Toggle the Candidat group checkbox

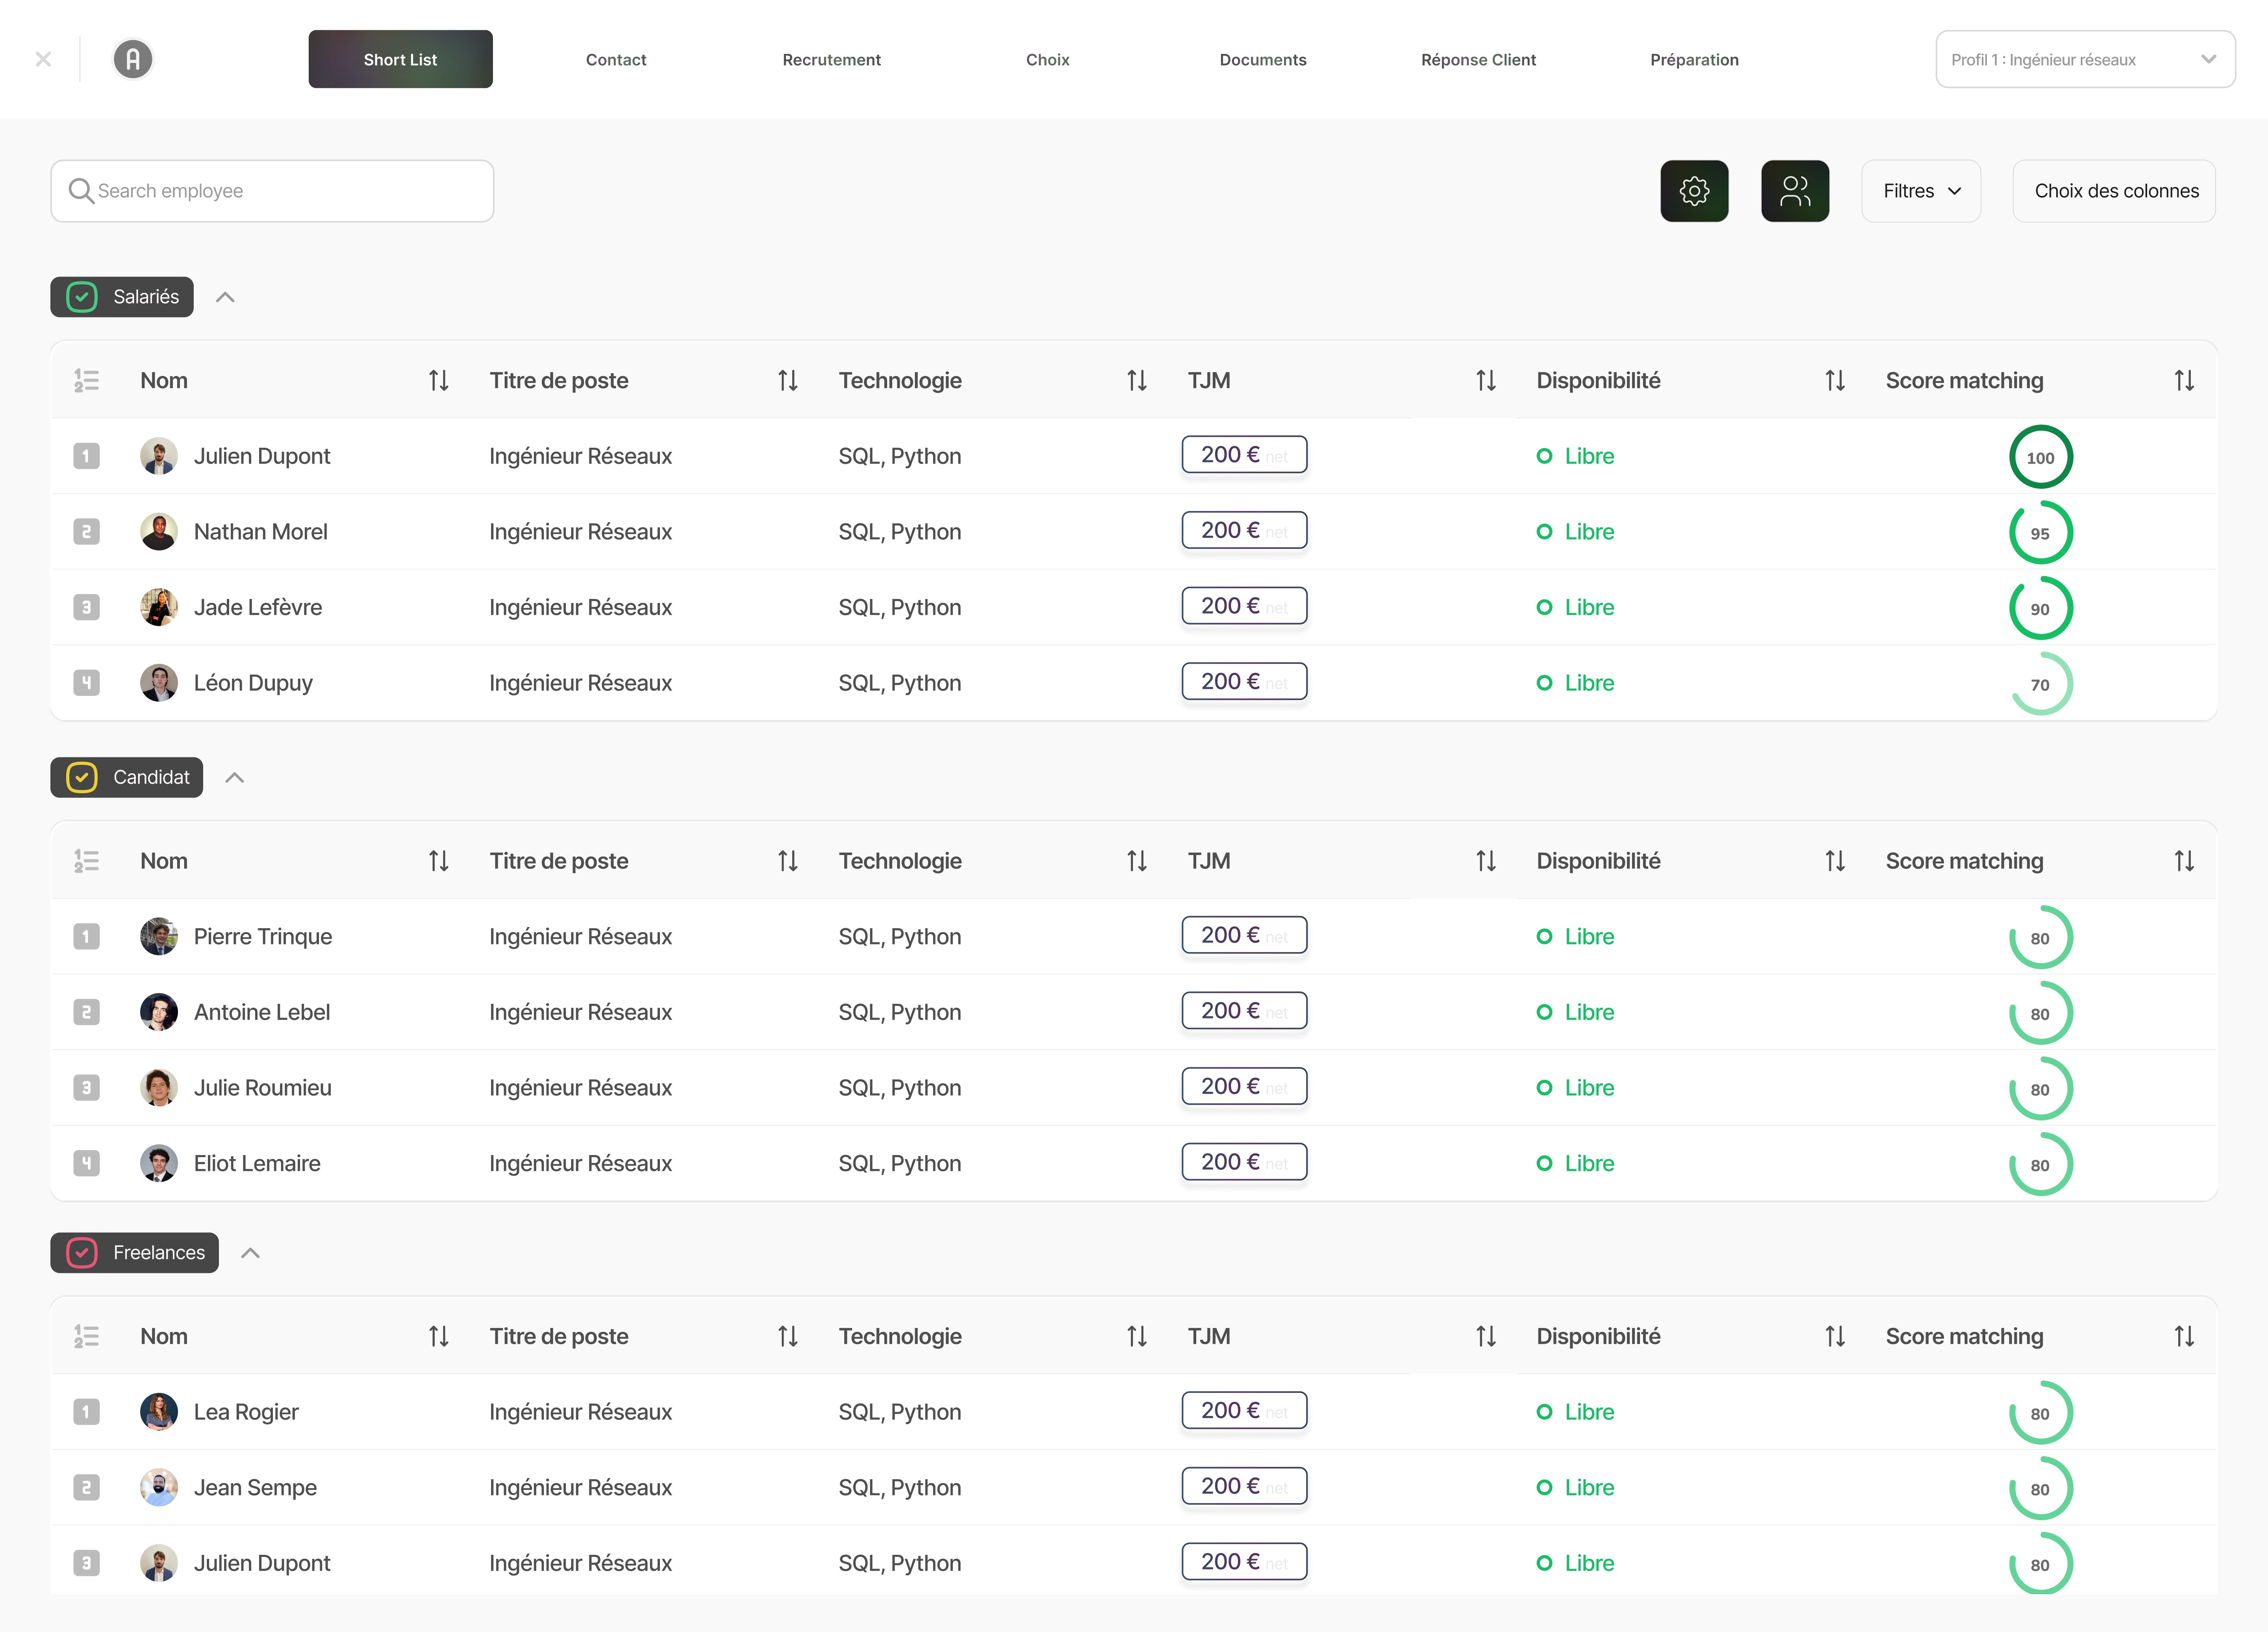tap(82, 777)
